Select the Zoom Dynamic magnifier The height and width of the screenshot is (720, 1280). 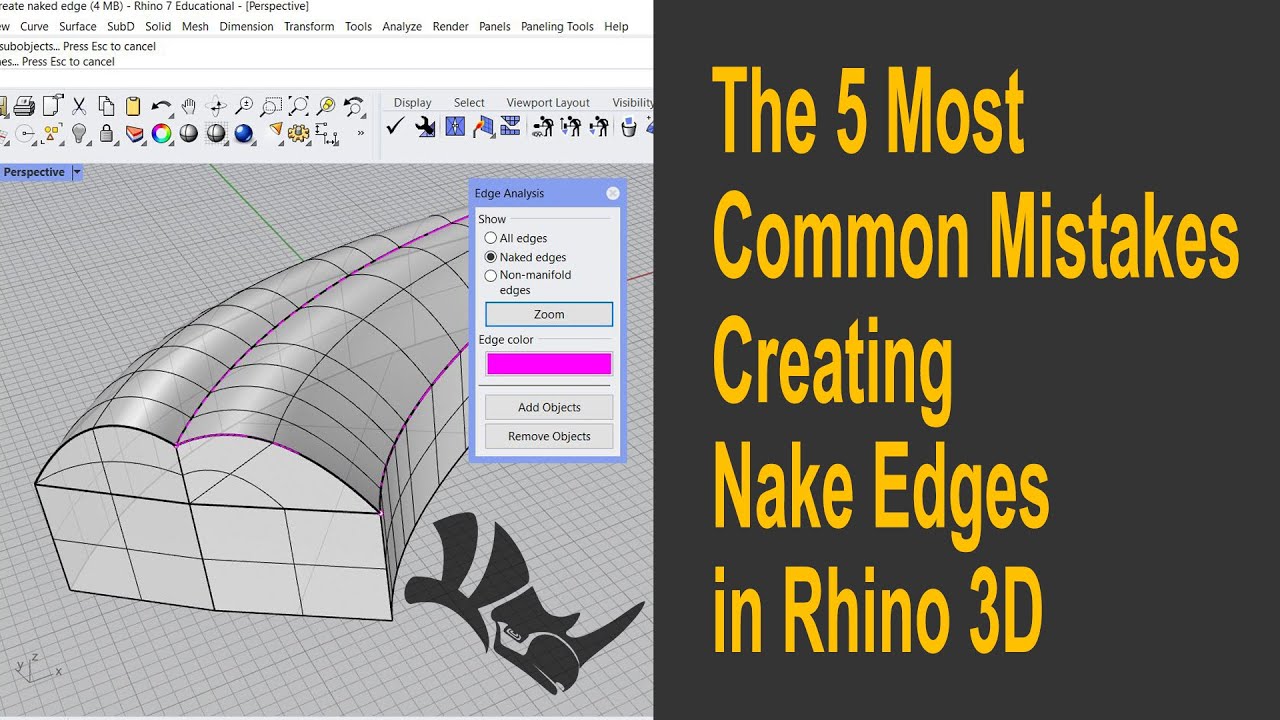coord(244,105)
